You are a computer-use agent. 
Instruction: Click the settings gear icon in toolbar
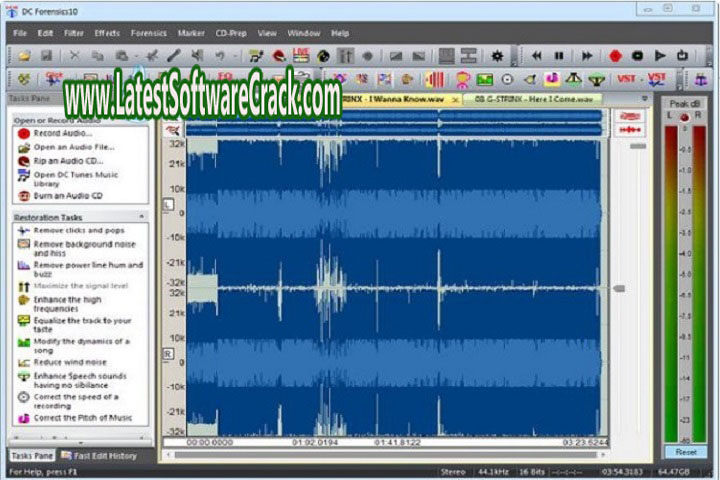(x=495, y=55)
